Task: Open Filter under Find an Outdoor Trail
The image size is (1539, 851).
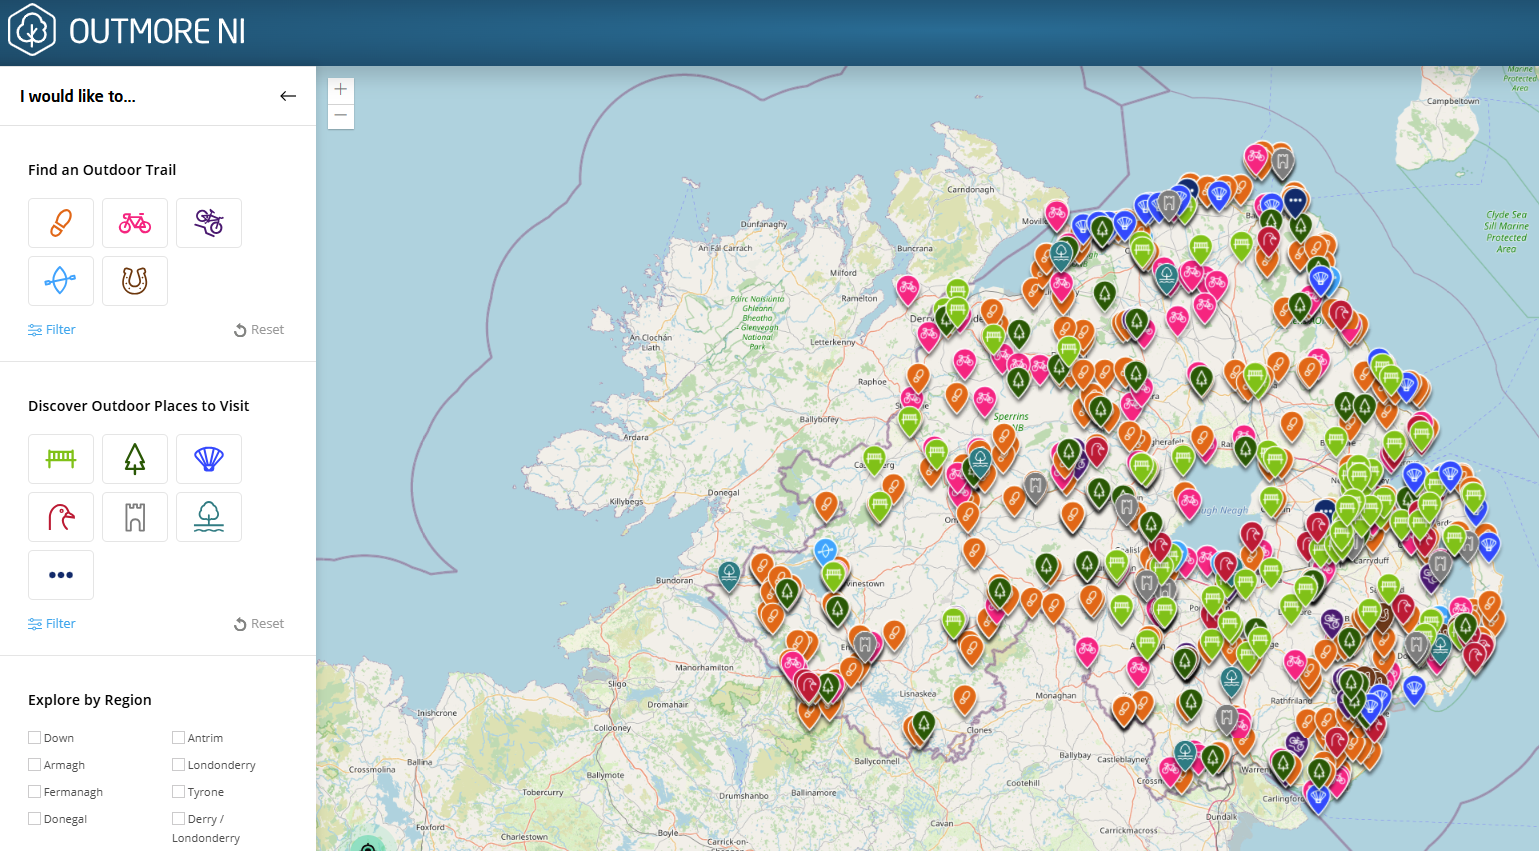Action: (52, 330)
